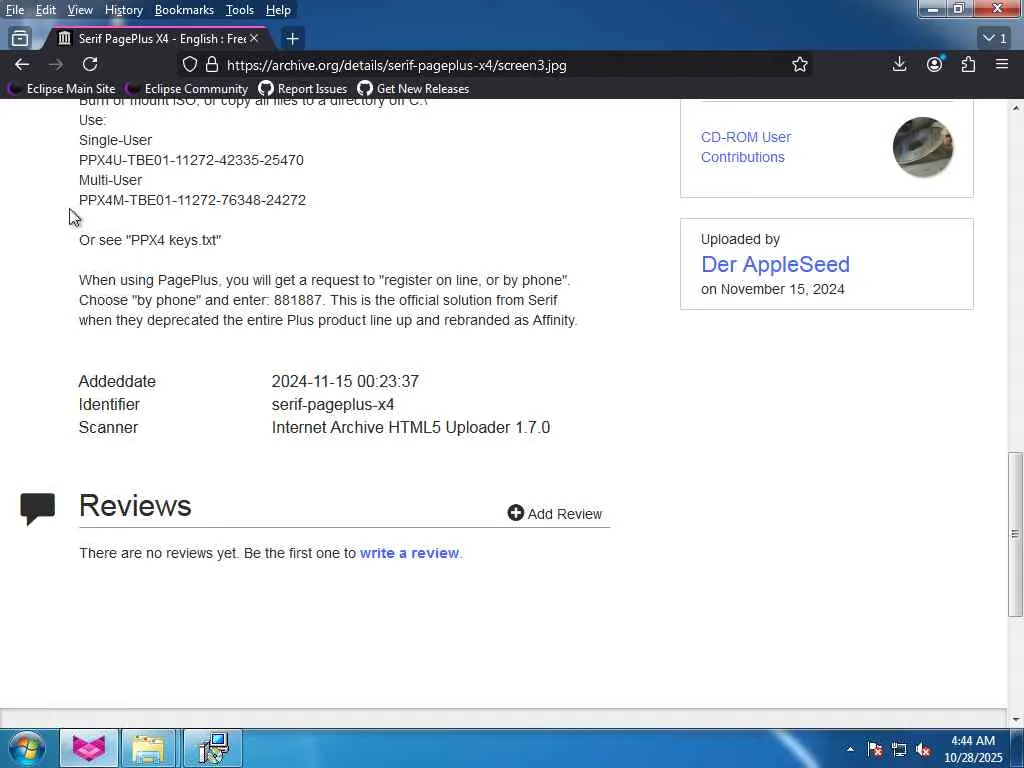Open the Action Center flag icon

coord(875,749)
